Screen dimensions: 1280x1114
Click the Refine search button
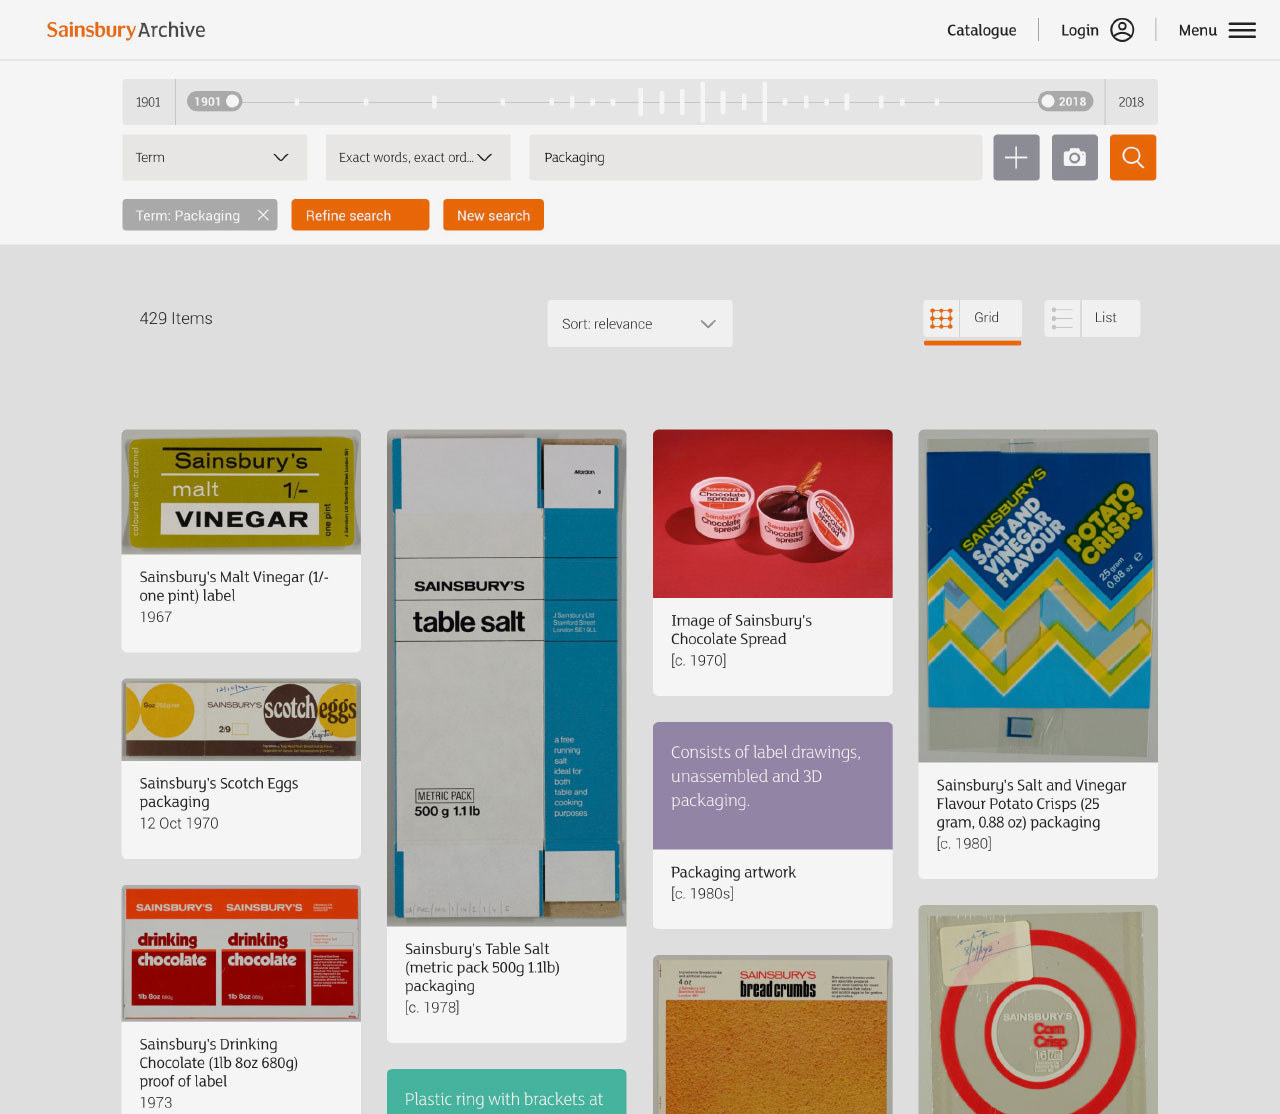[x=360, y=215]
